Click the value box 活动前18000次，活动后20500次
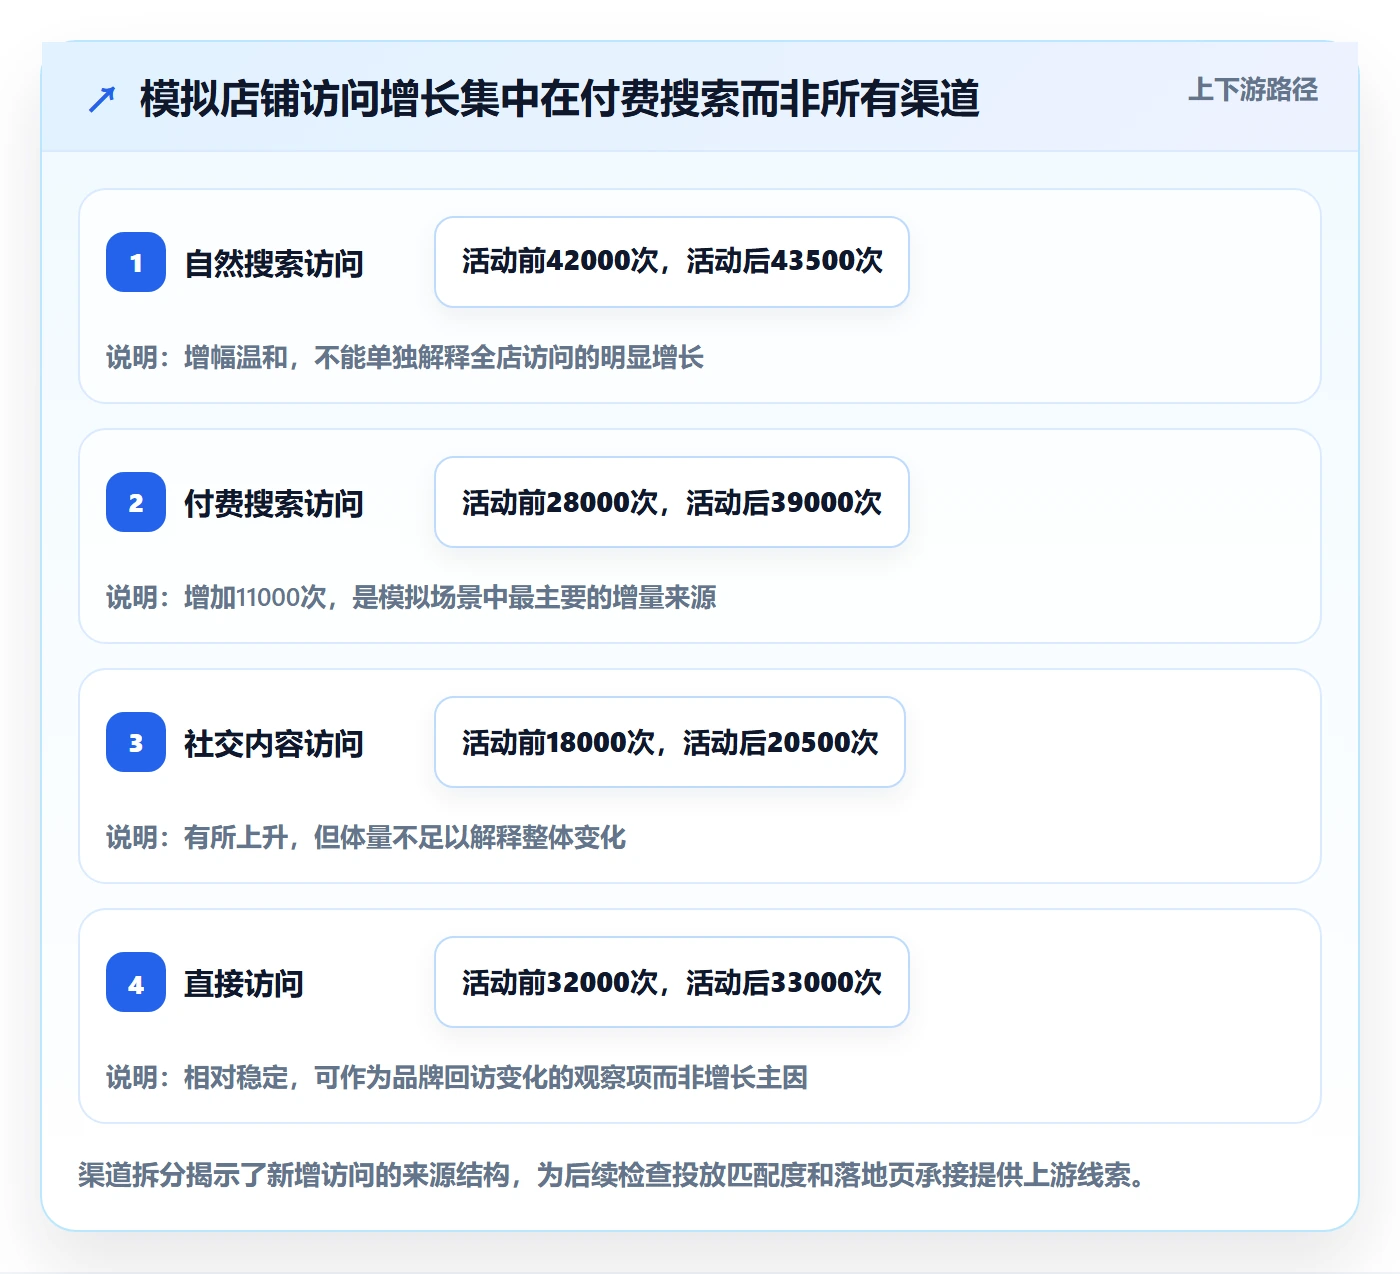 (x=670, y=742)
